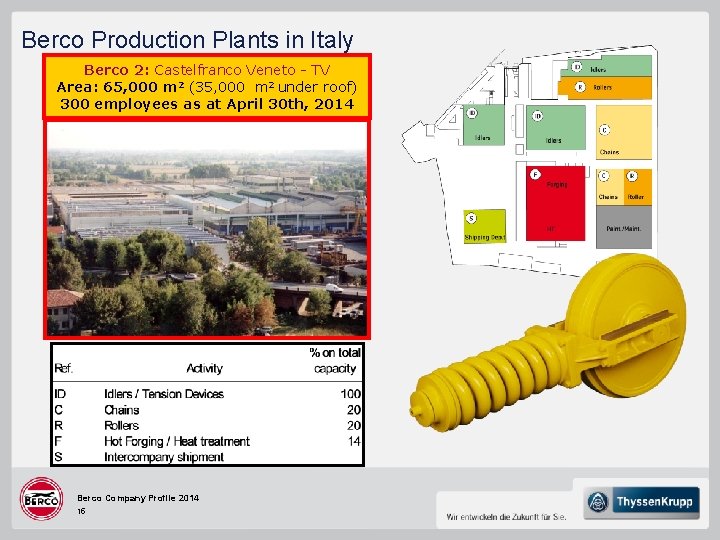Click the circled F marker on Forging block

(535, 174)
